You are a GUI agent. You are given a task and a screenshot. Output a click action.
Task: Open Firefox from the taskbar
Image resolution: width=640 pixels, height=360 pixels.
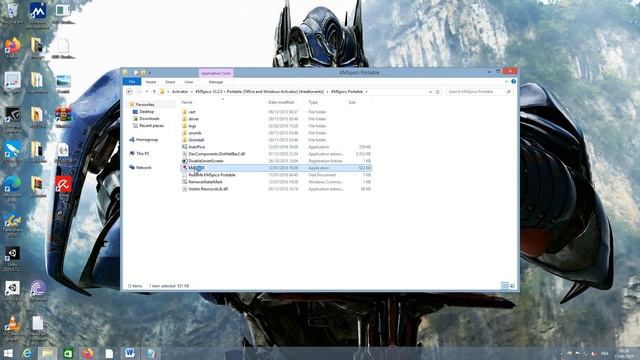[88, 353]
